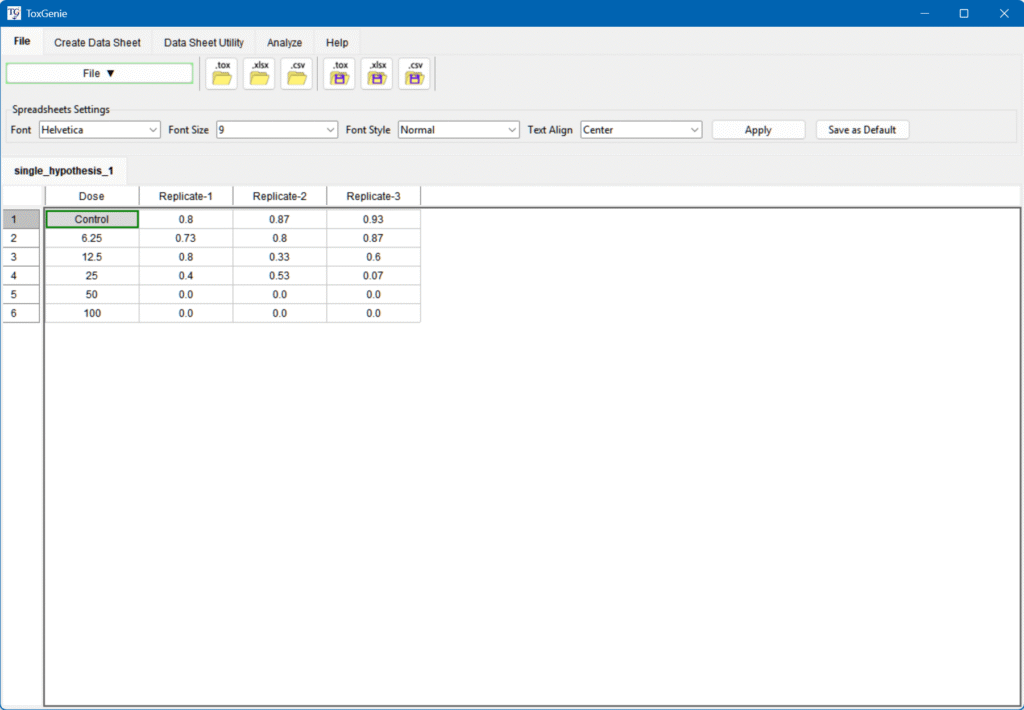Select row header 4

[x=21, y=276]
